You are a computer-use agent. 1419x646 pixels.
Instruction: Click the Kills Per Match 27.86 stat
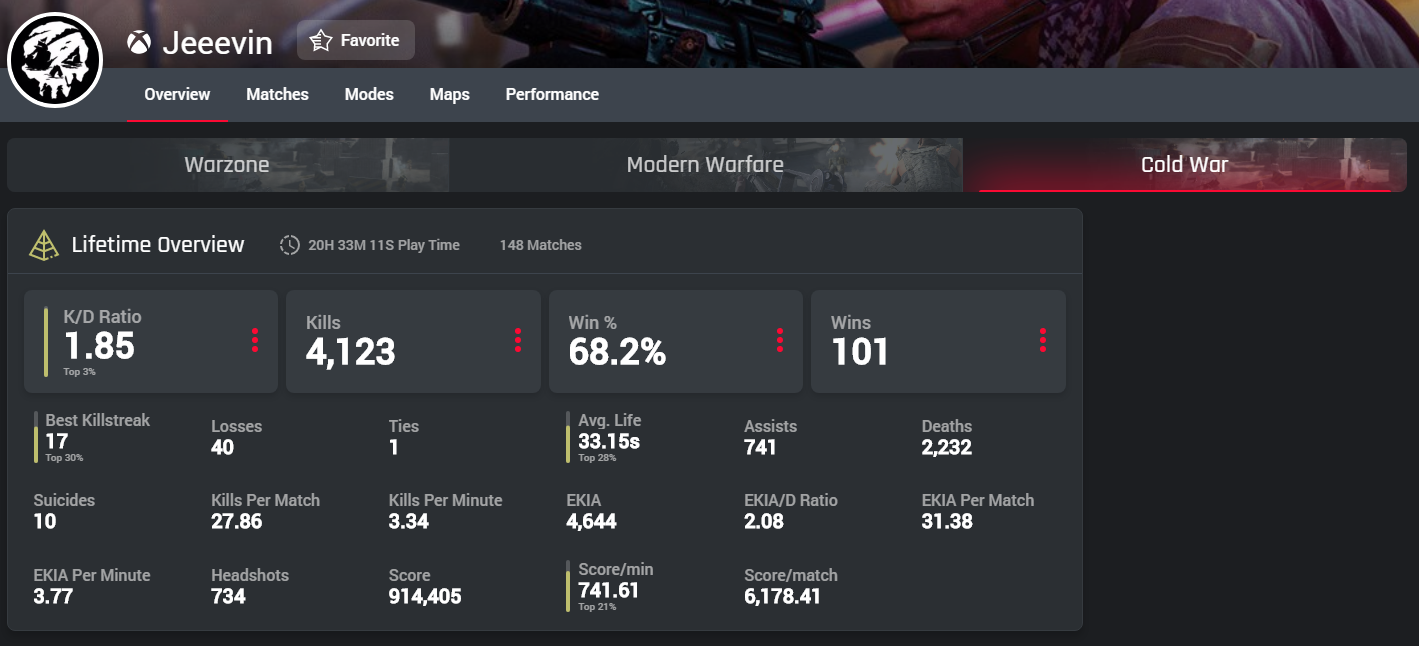[x=265, y=511]
